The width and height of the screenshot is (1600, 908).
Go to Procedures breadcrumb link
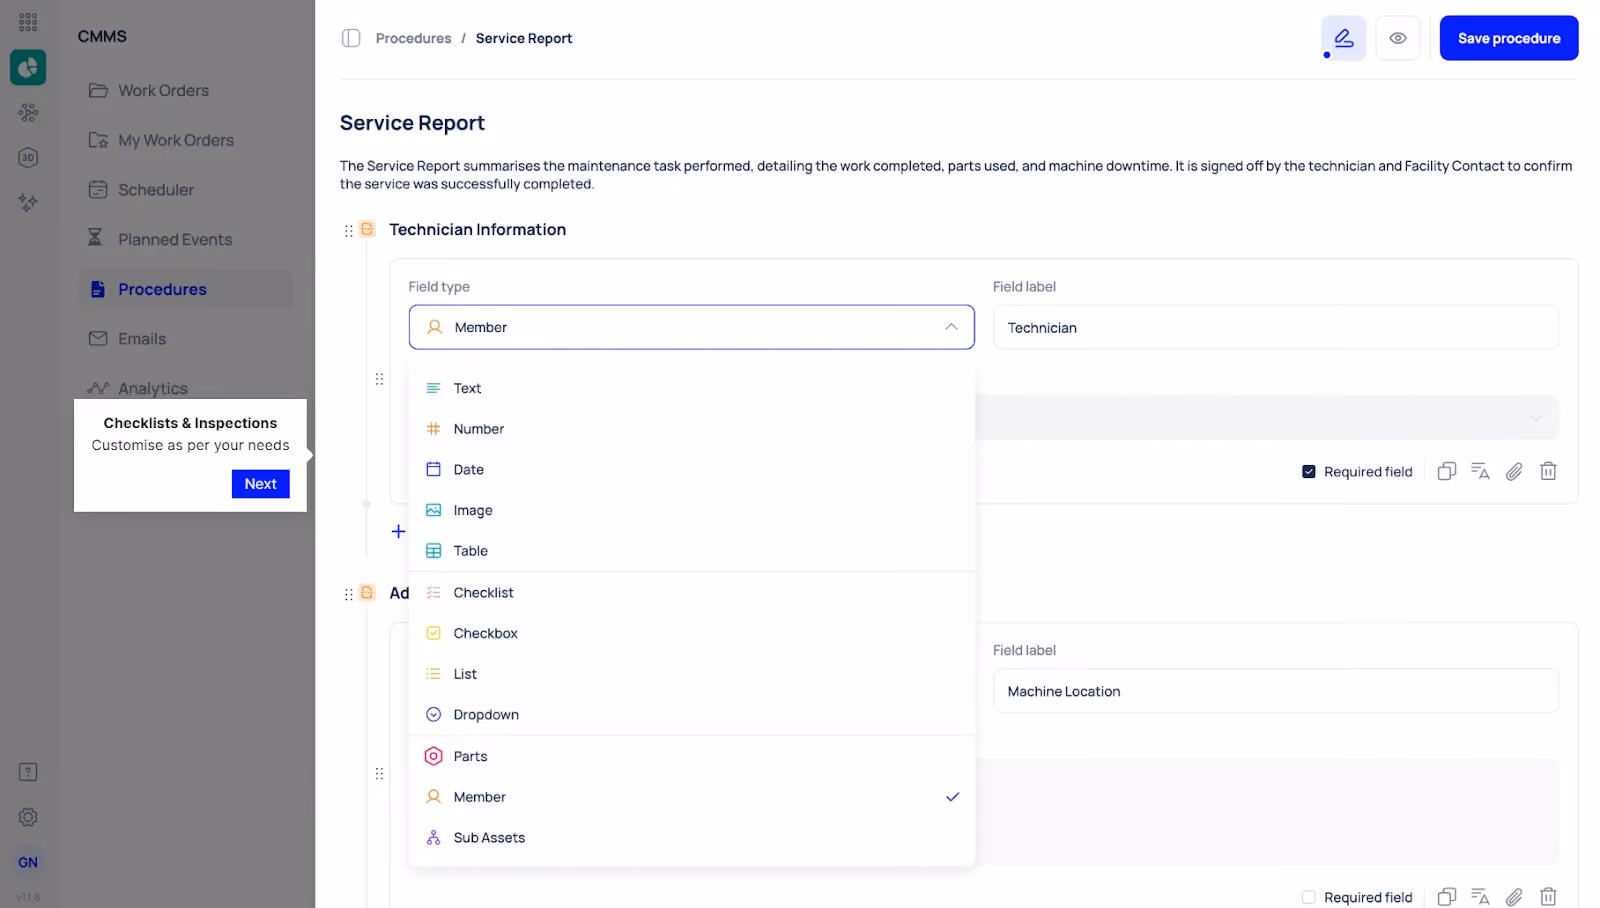point(414,38)
